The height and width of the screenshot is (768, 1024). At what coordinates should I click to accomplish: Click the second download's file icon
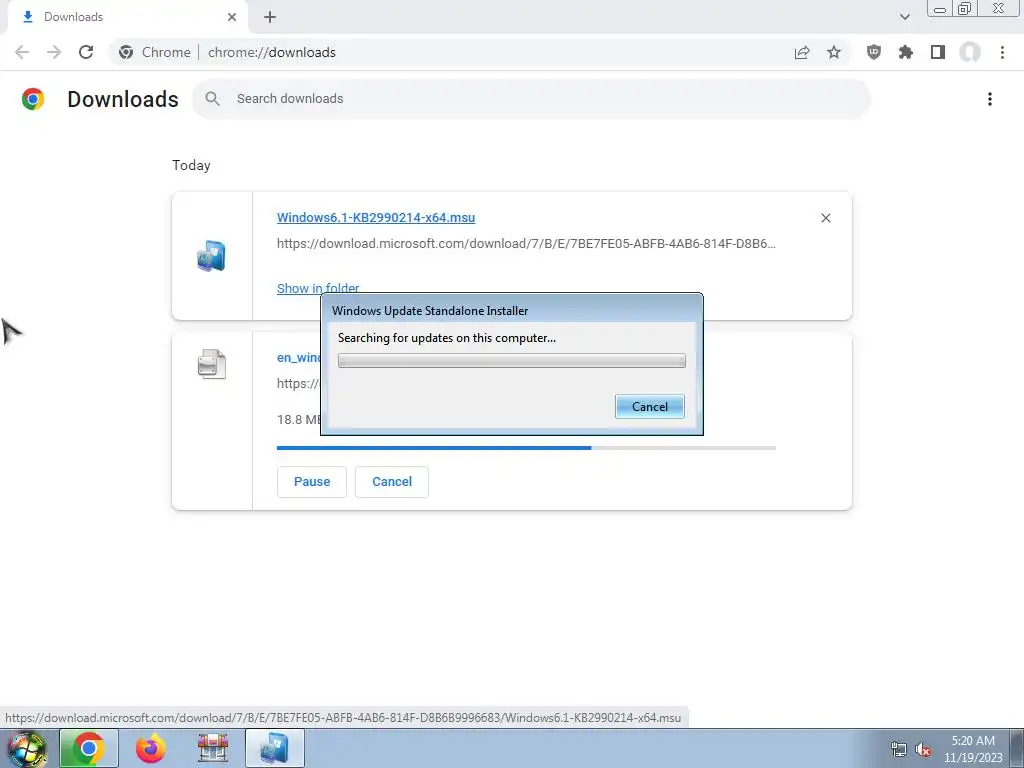[x=212, y=364]
